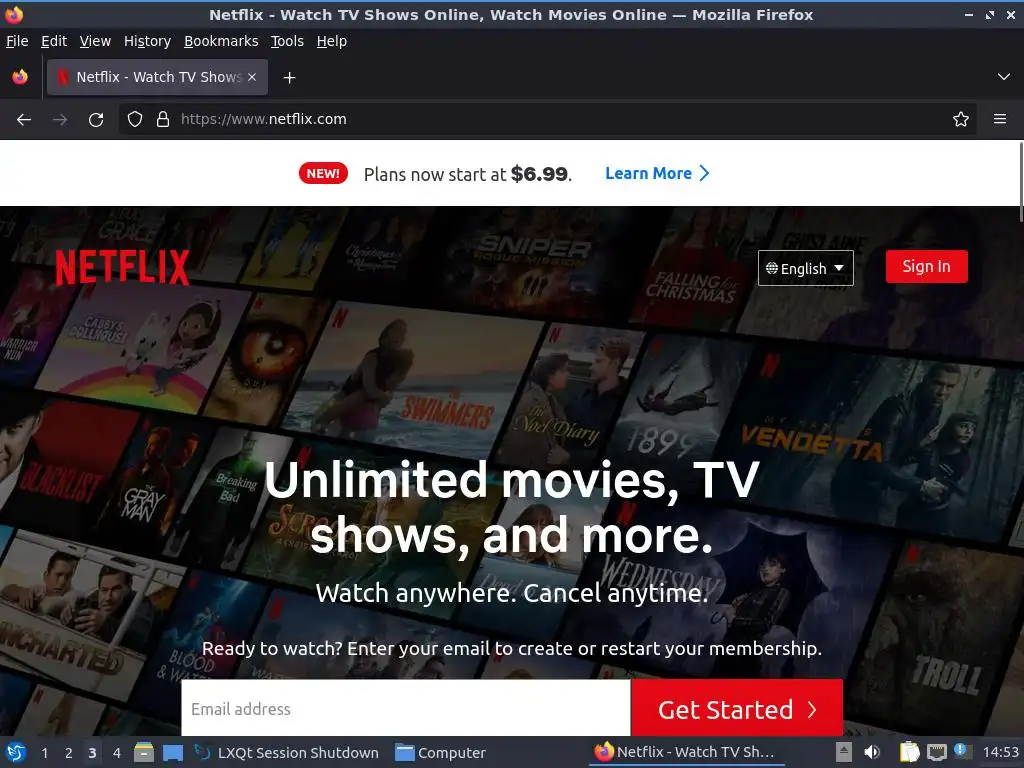Open a new tab with plus button
This screenshot has width=1024, height=768.
coord(289,78)
